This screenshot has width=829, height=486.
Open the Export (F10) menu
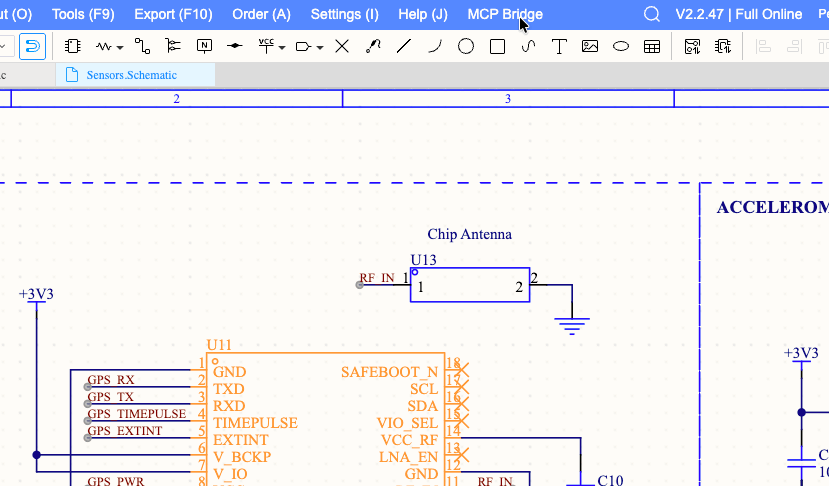pyautogui.click(x=173, y=14)
